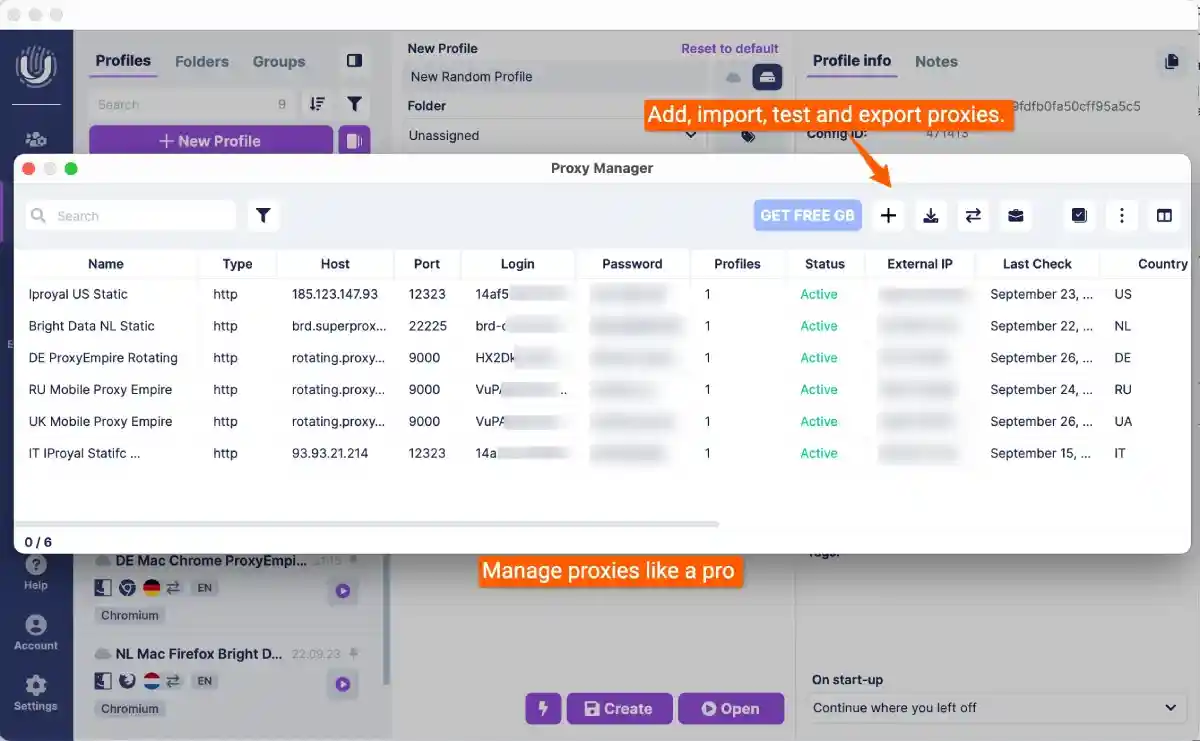Expand the Unassigned folder dropdown

pos(690,135)
